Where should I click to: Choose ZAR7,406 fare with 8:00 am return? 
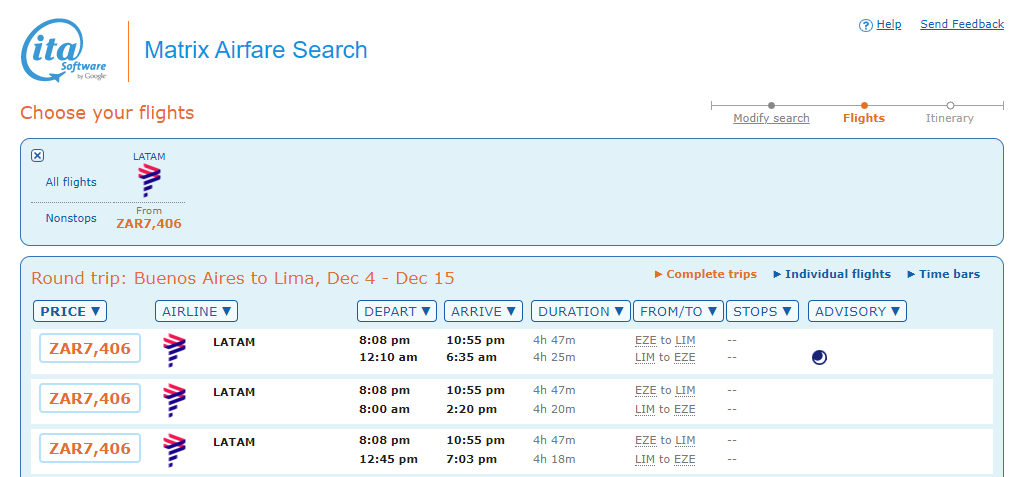click(x=90, y=398)
